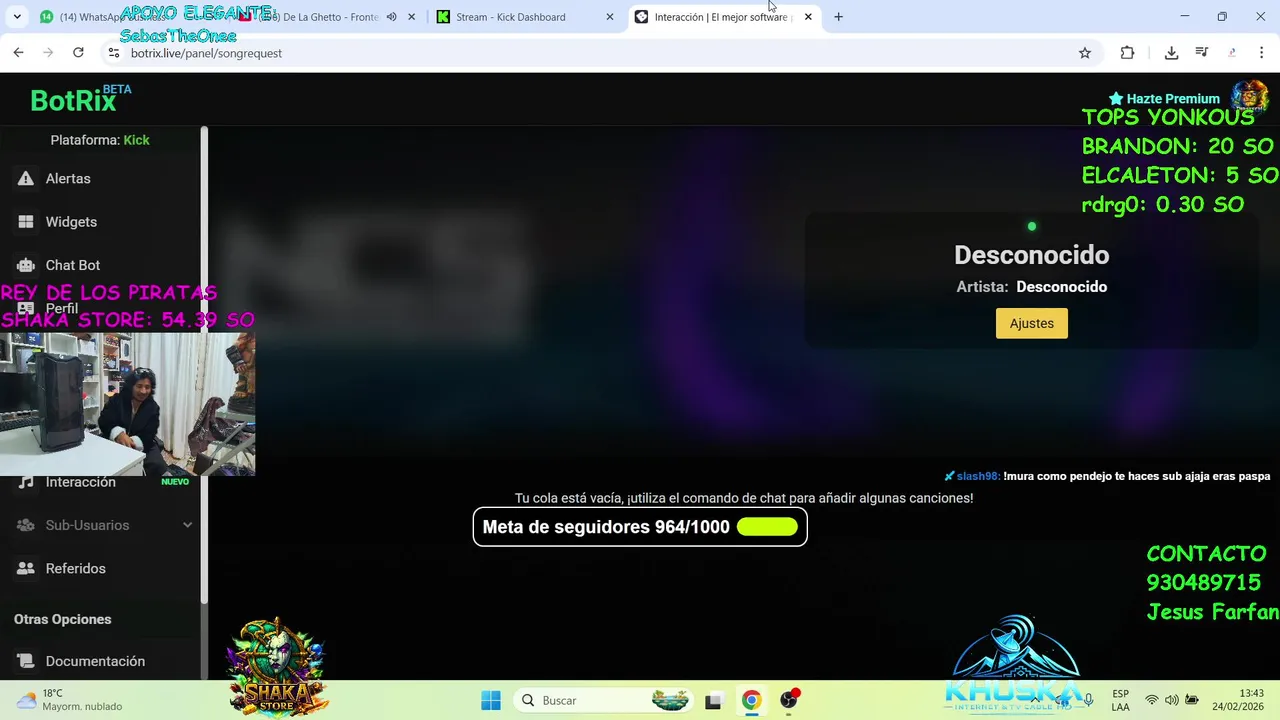Click the Chat Bot robot icon
The width and height of the screenshot is (1280, 720).
tap(26, 265)
